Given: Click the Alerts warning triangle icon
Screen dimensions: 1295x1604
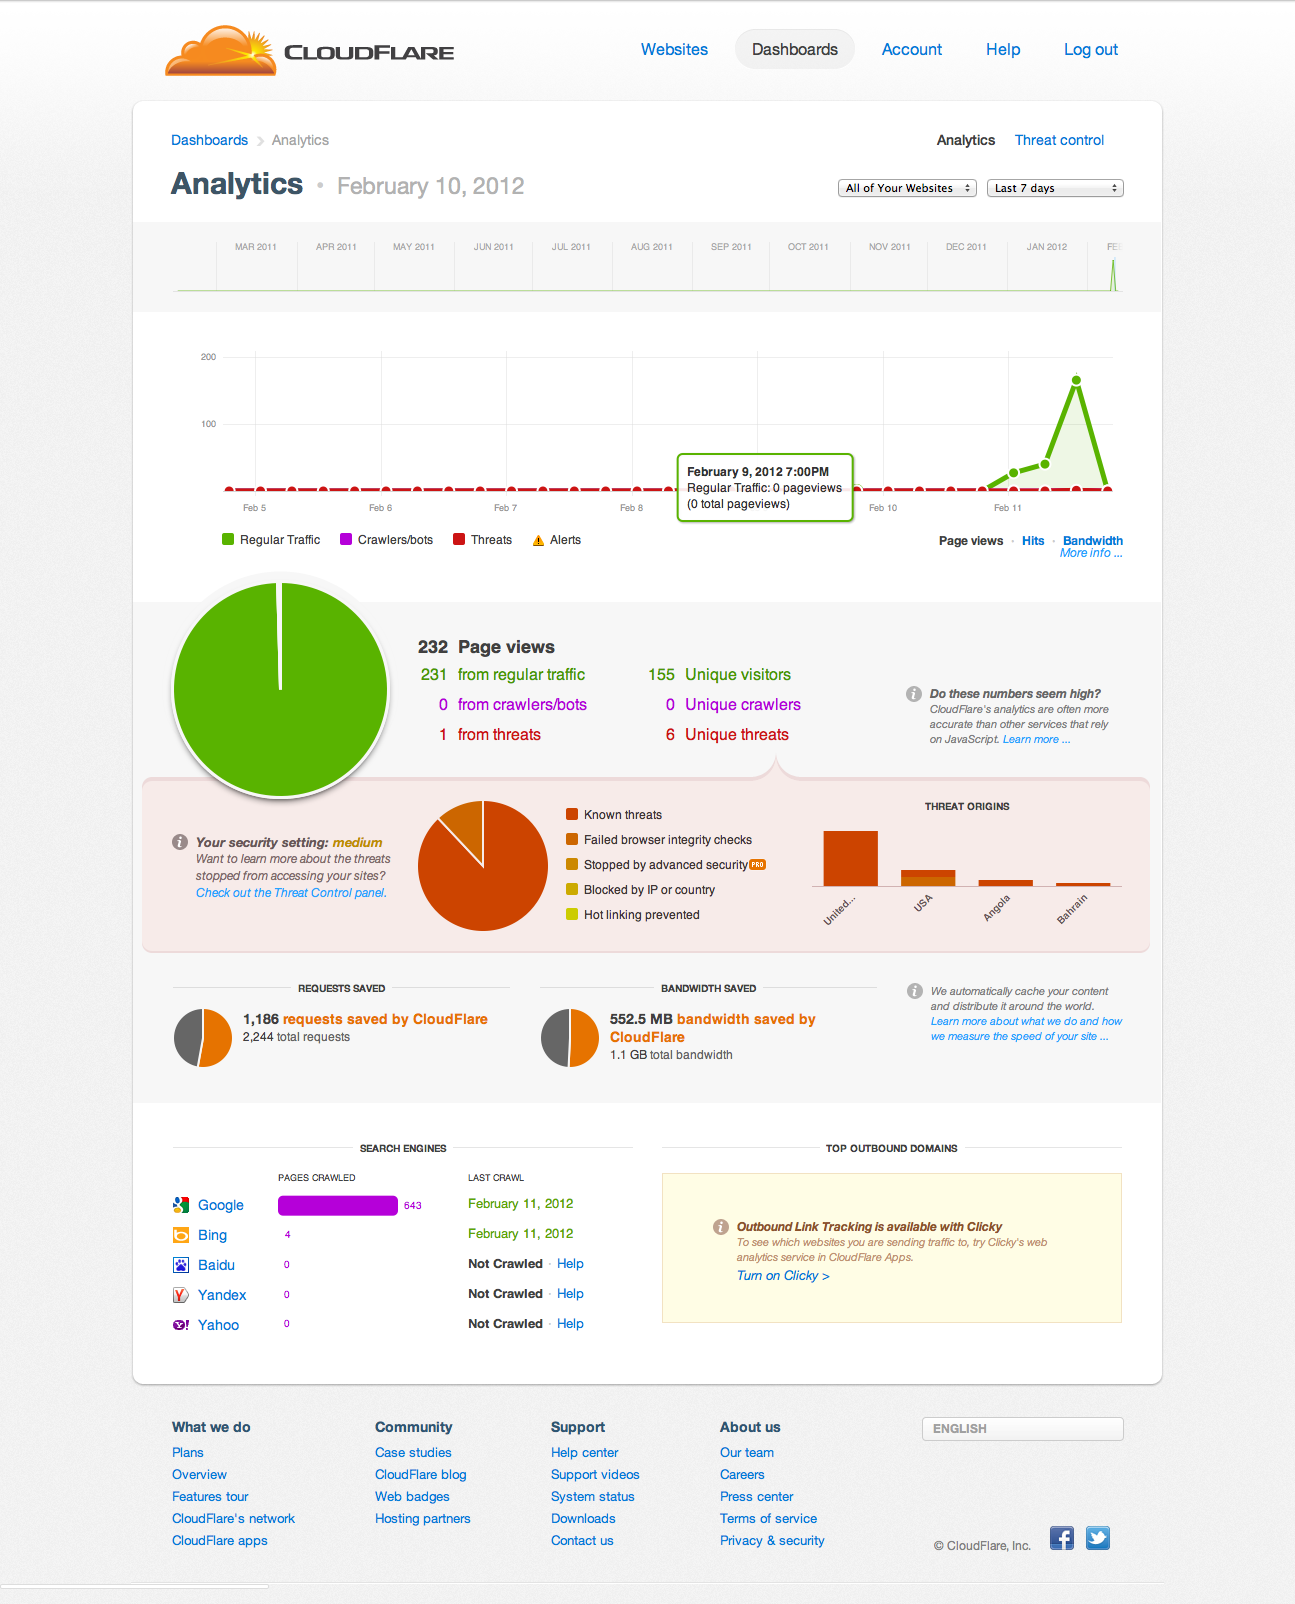Looking at the screenshot, I should 539,540.
